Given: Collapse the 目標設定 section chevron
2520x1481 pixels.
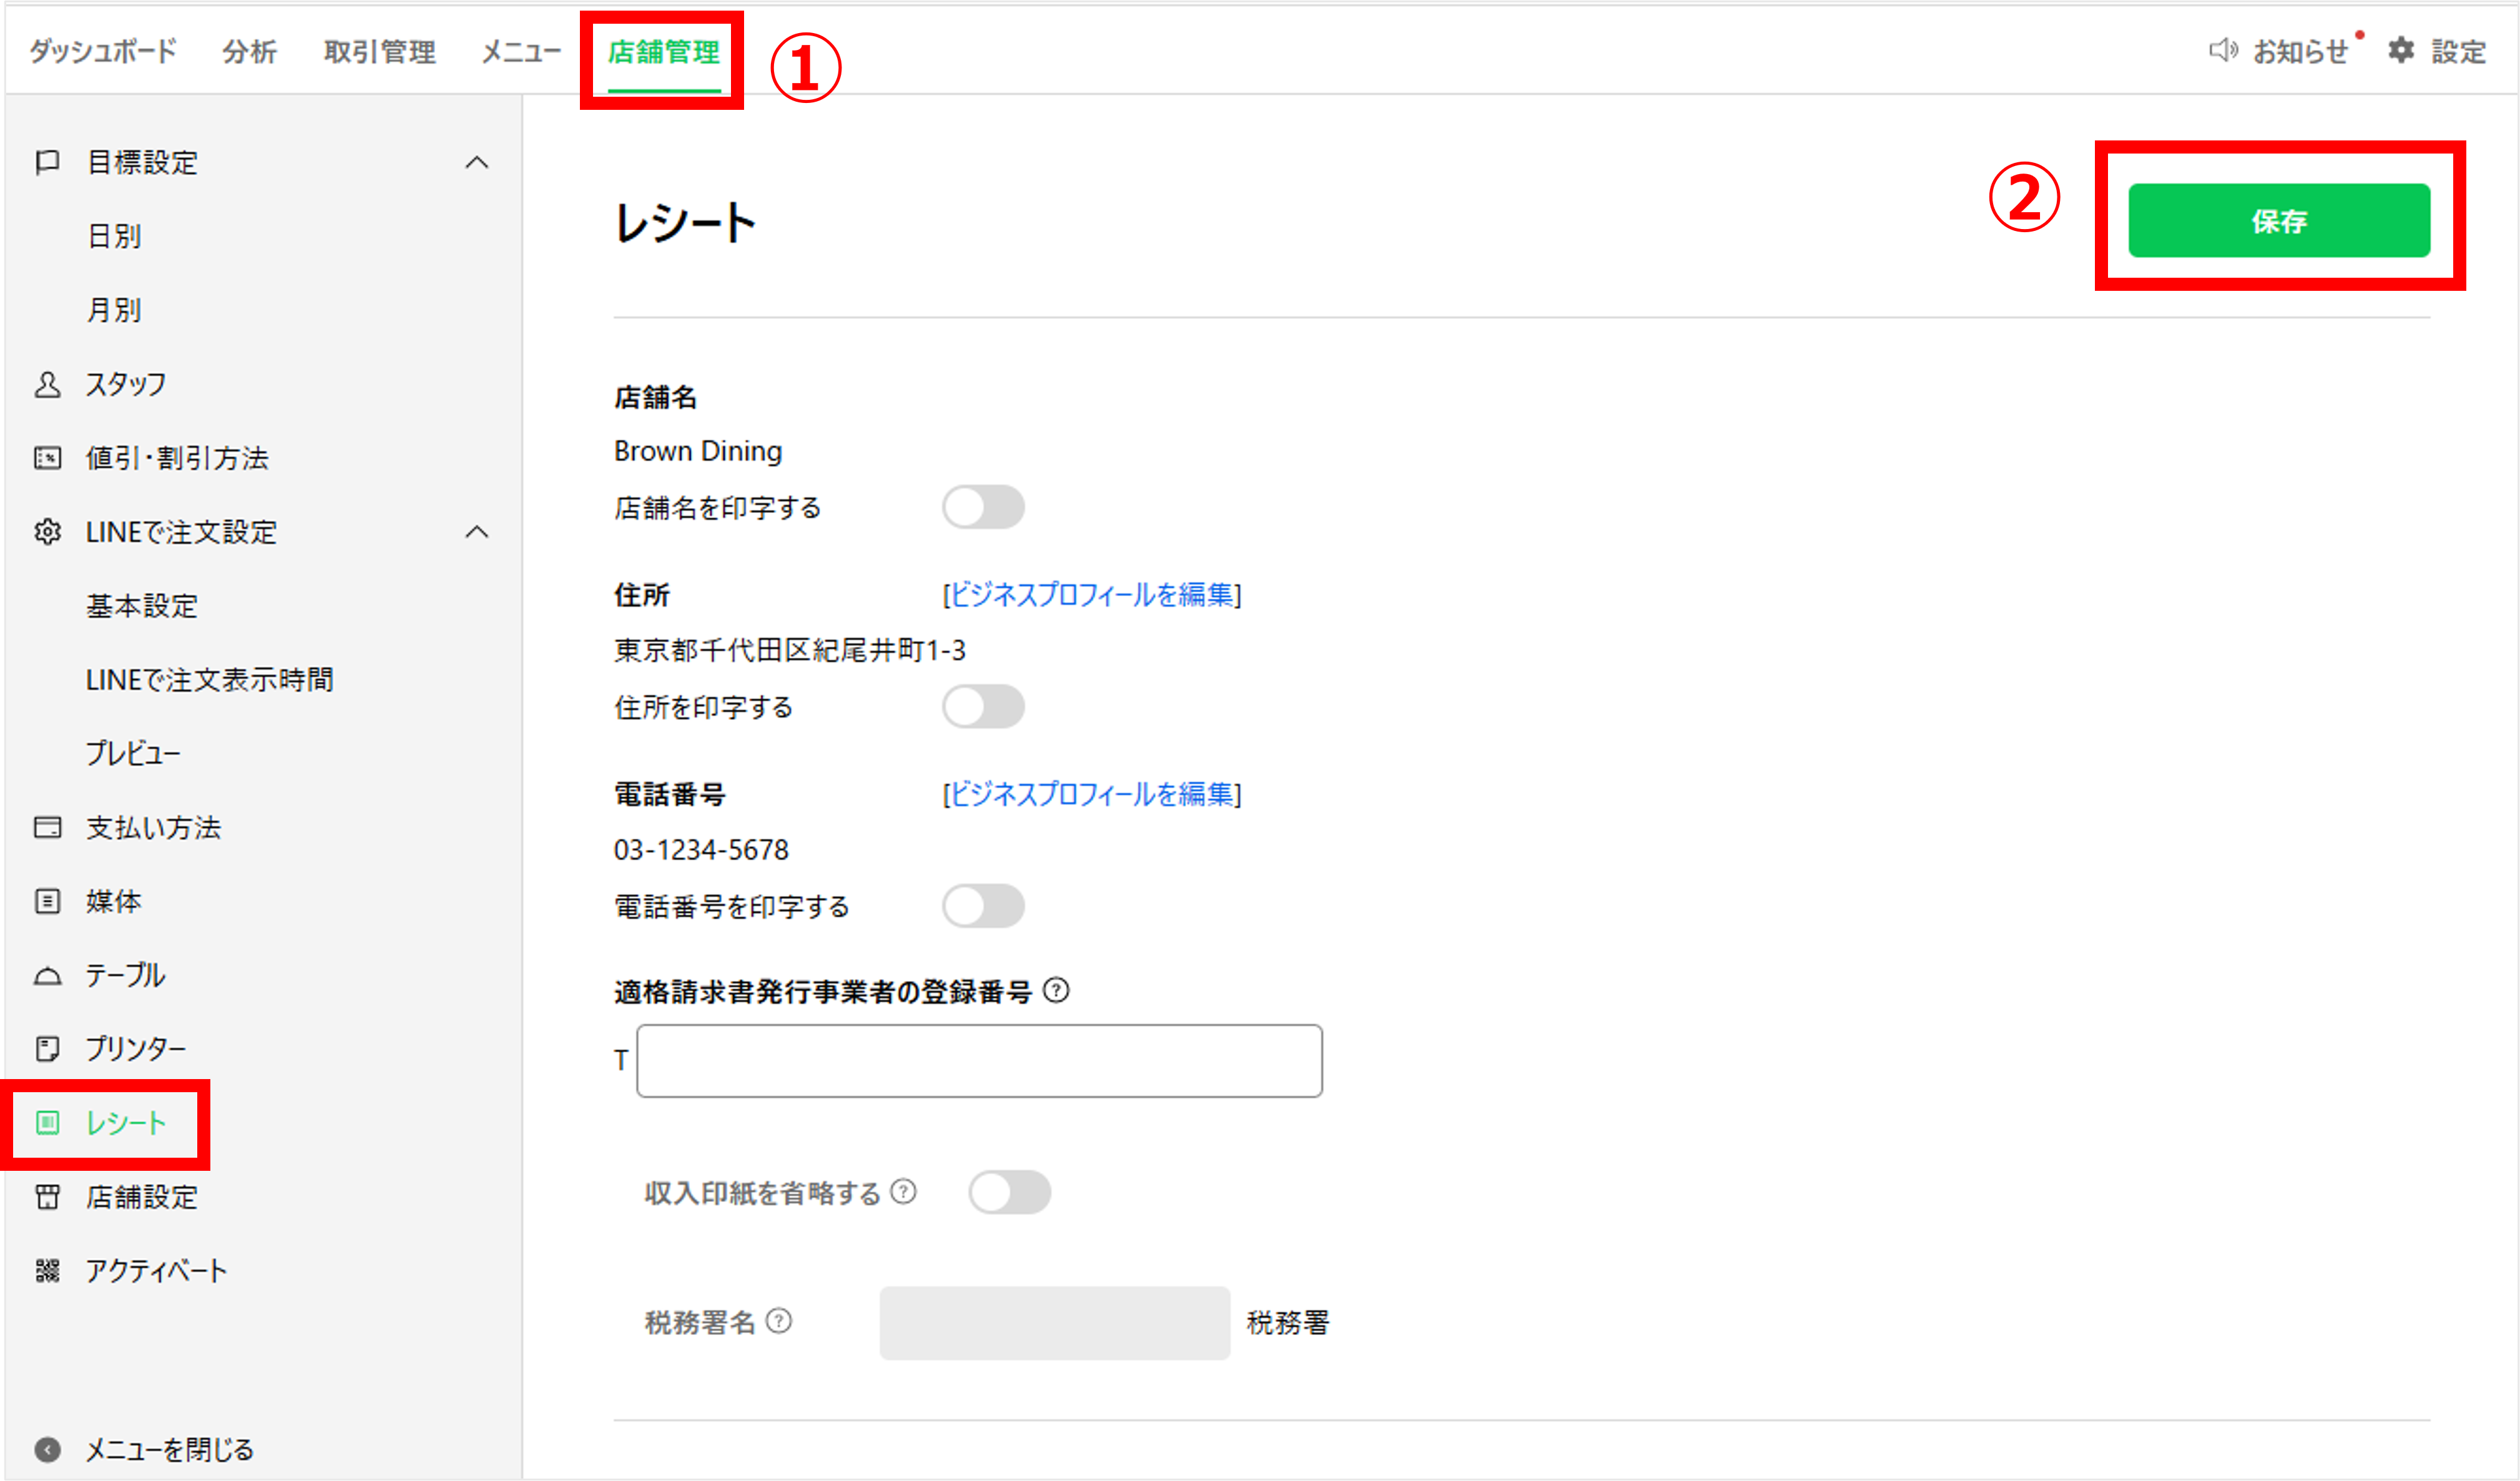Looking at the screenshot, I should click(x=477, y=162).
